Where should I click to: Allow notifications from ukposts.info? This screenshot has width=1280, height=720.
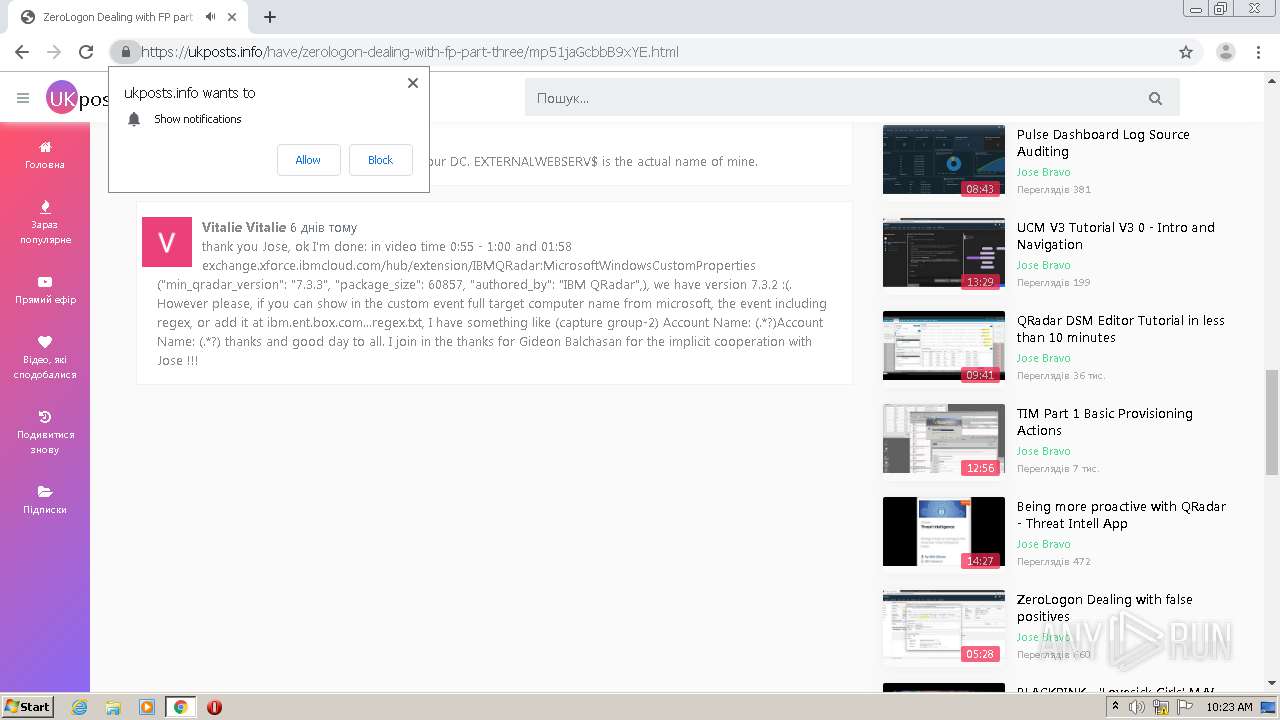coord(308,160)
